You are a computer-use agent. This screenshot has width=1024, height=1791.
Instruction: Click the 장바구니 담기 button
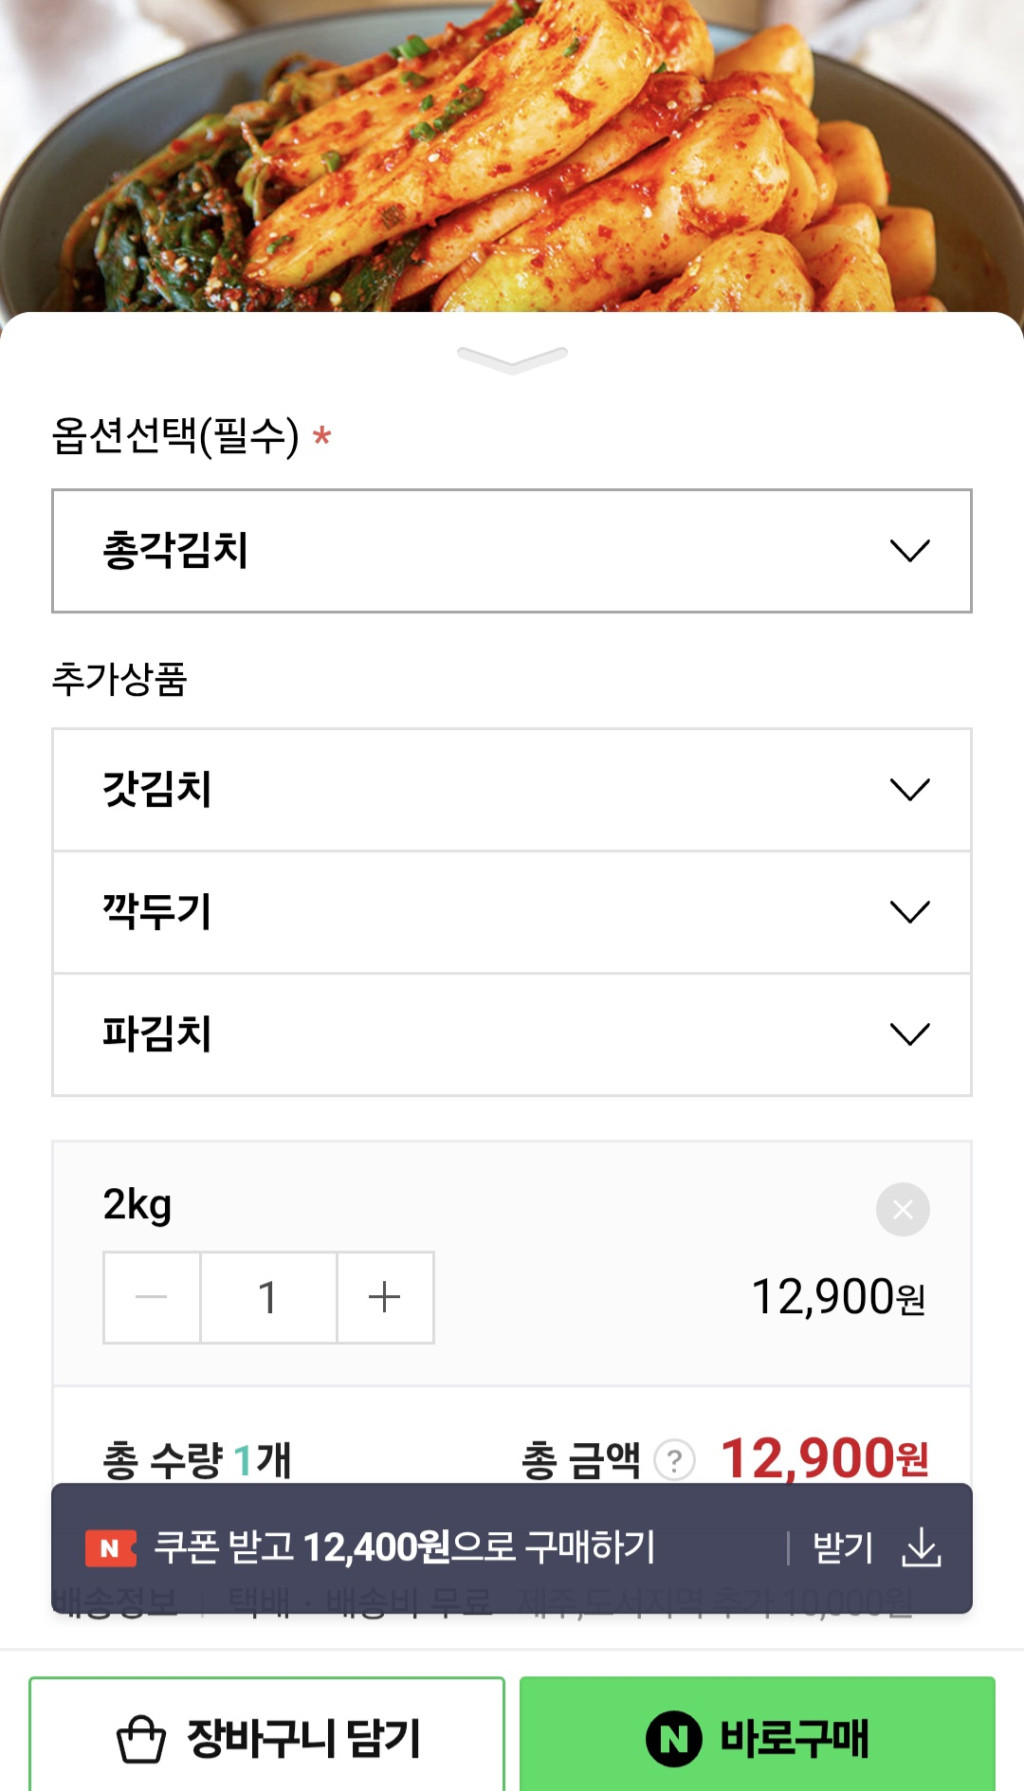(x=267, y=1737)
